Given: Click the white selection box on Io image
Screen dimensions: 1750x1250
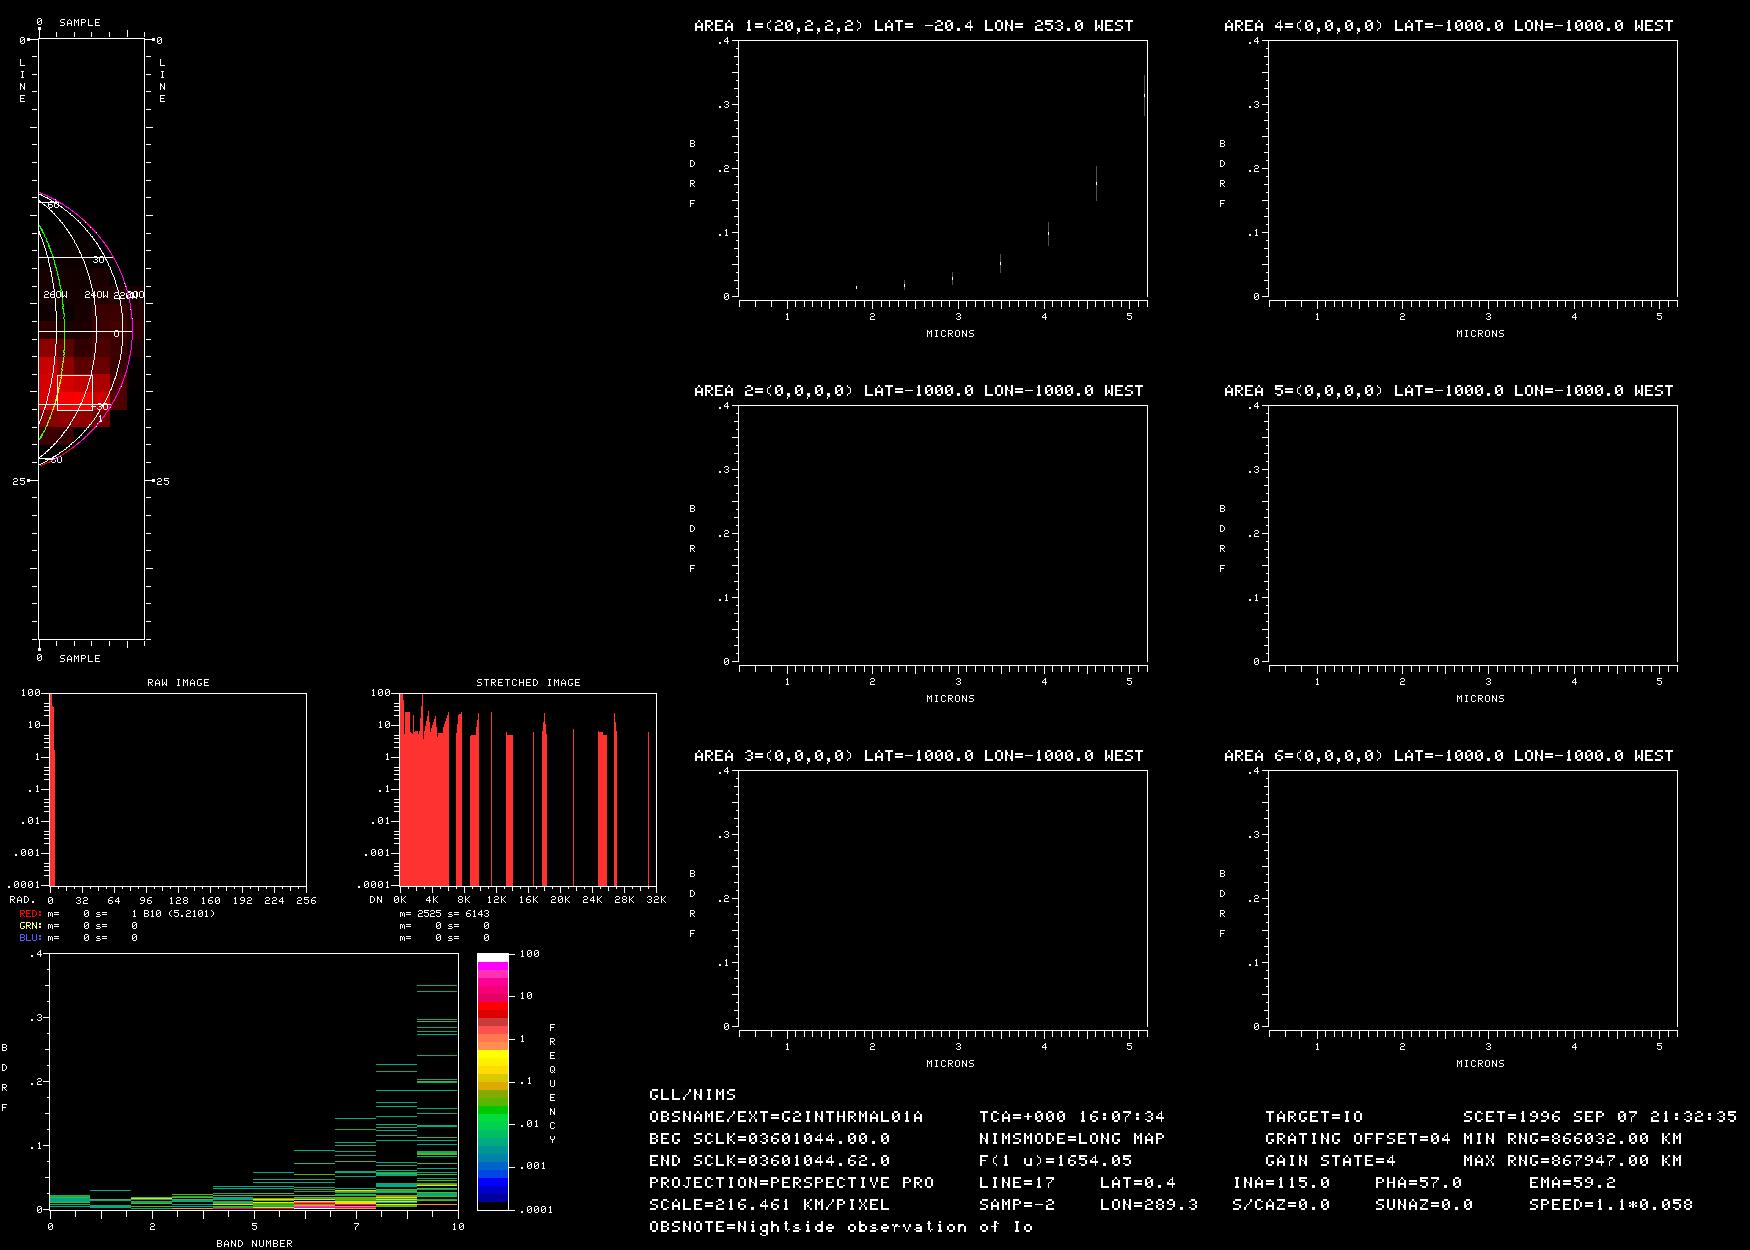Looking at the screenshot, I should [75, 392].
